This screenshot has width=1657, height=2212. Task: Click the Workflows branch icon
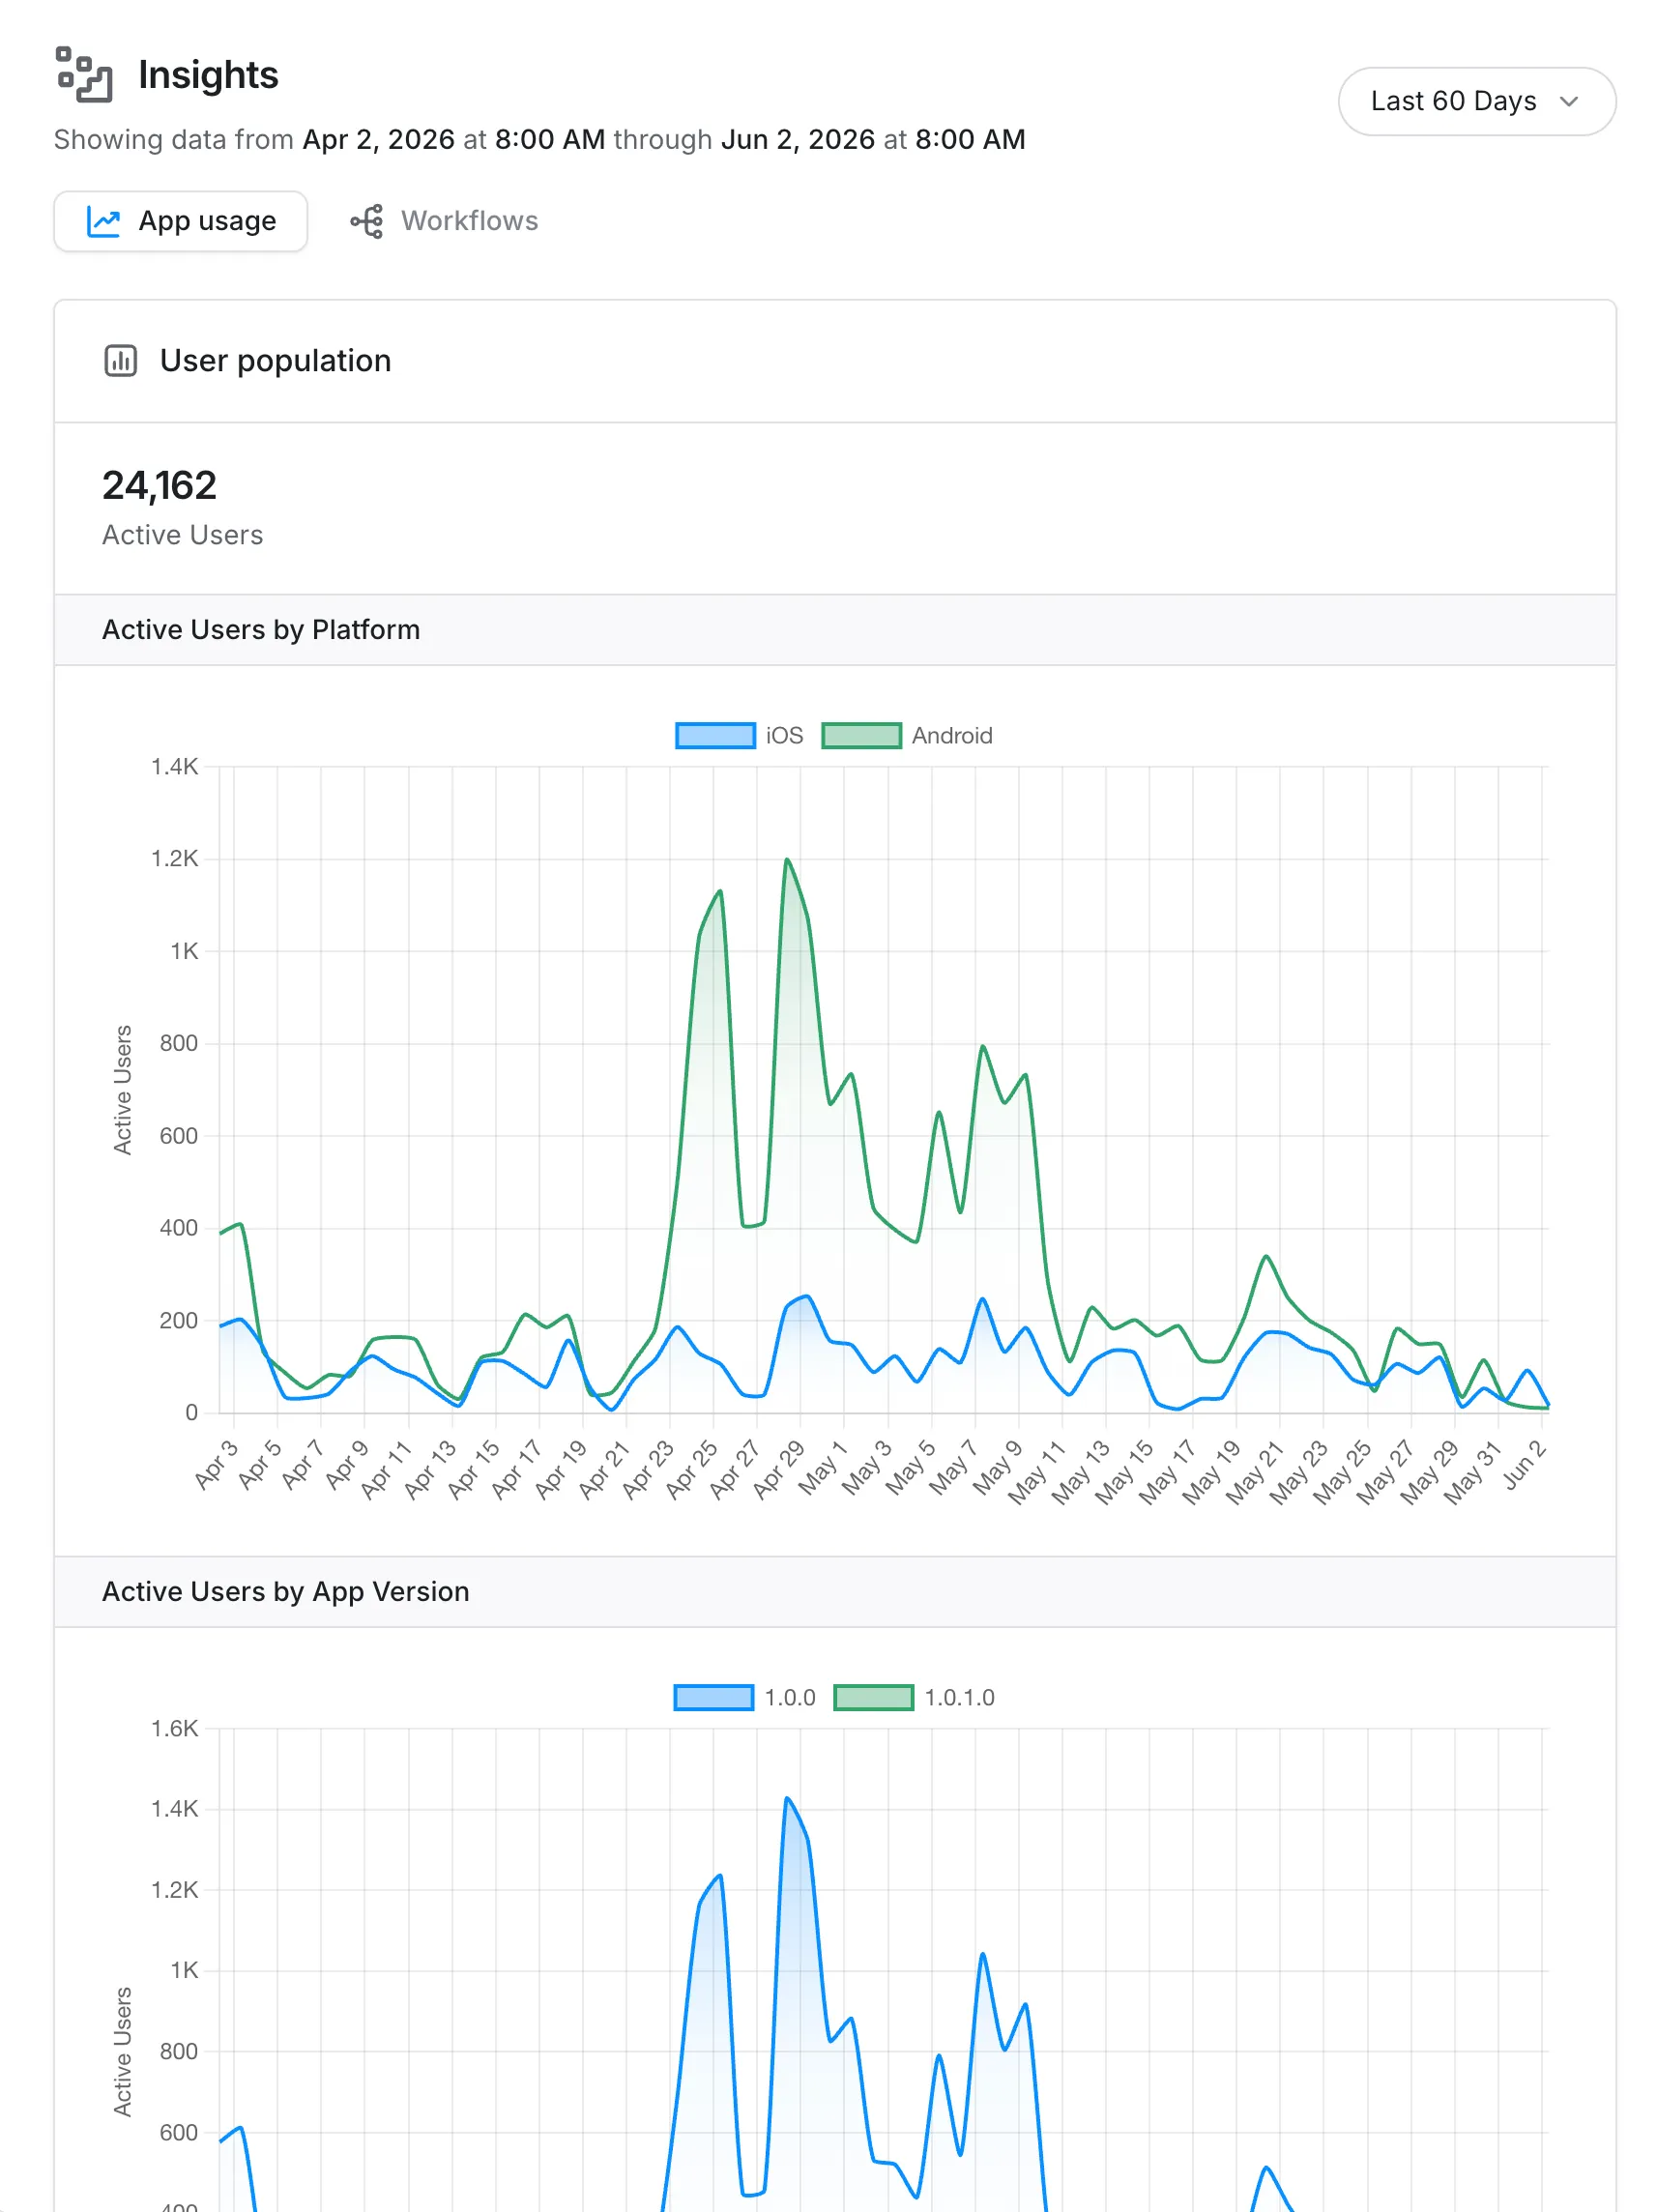pyautogui.click(x=367, y=221)
